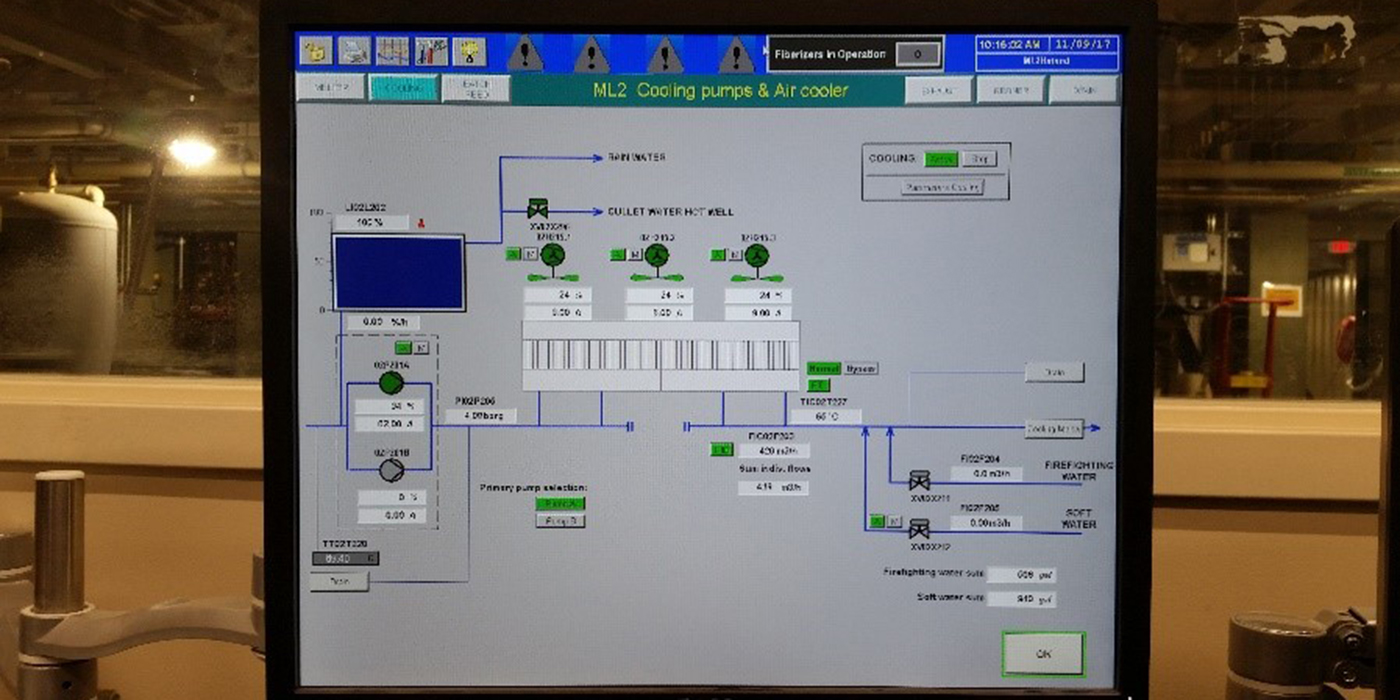Toggle green mode button above pump group
Screen dimensions: 1400x700
(402, 348)
